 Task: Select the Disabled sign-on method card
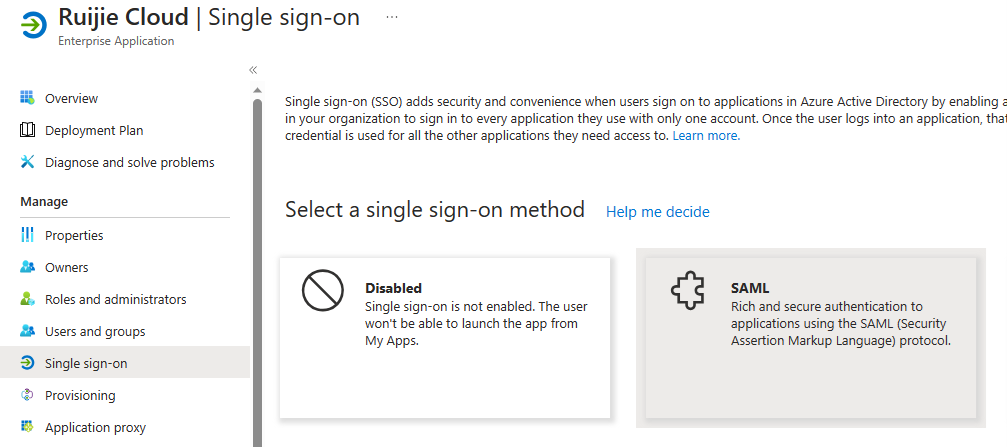[x=445, y=338]
